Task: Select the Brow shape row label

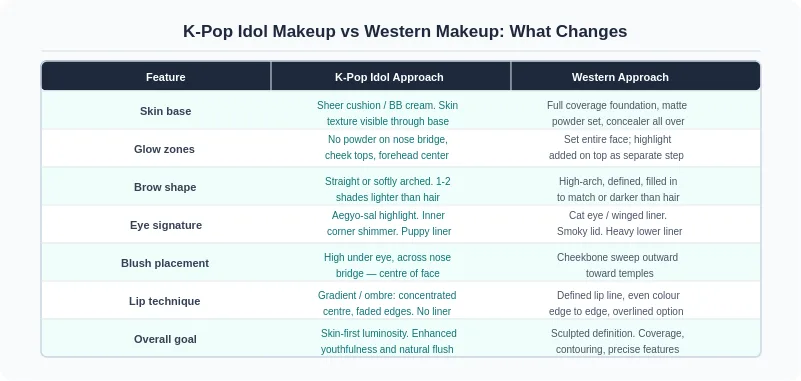Action: coord(165,187)
